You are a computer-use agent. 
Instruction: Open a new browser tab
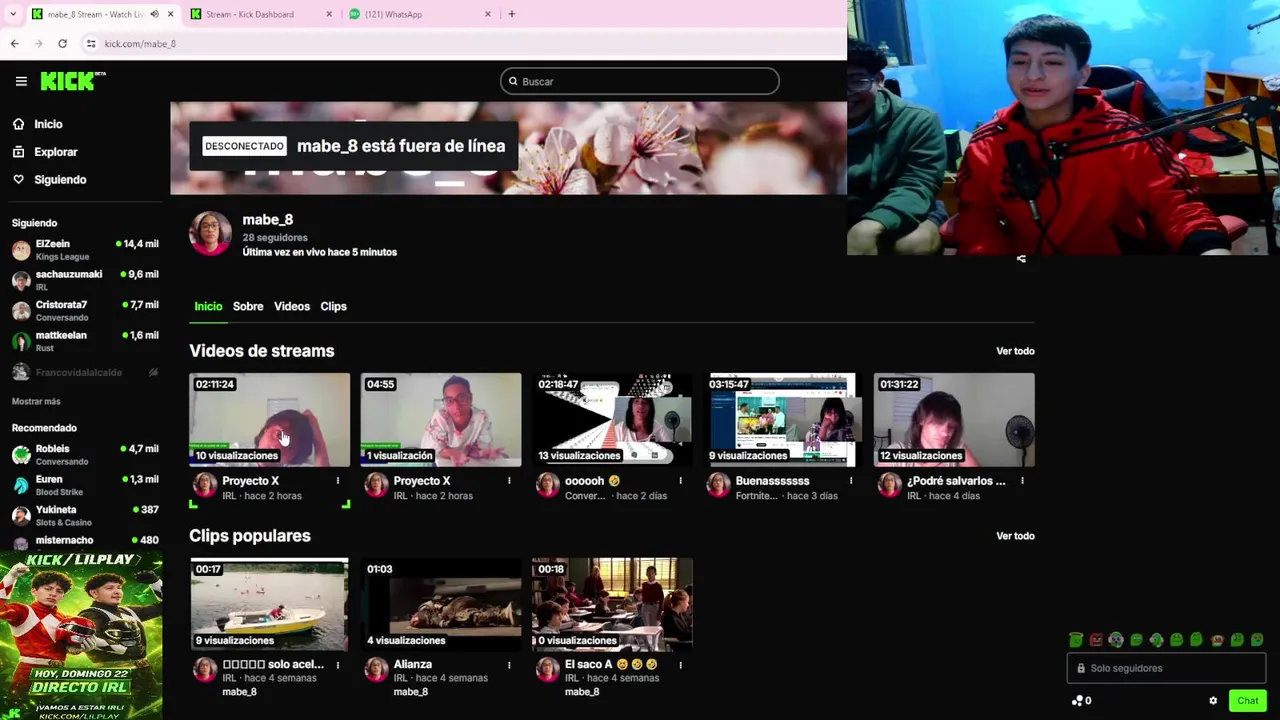pyautogui.click(x=511, y=14)
